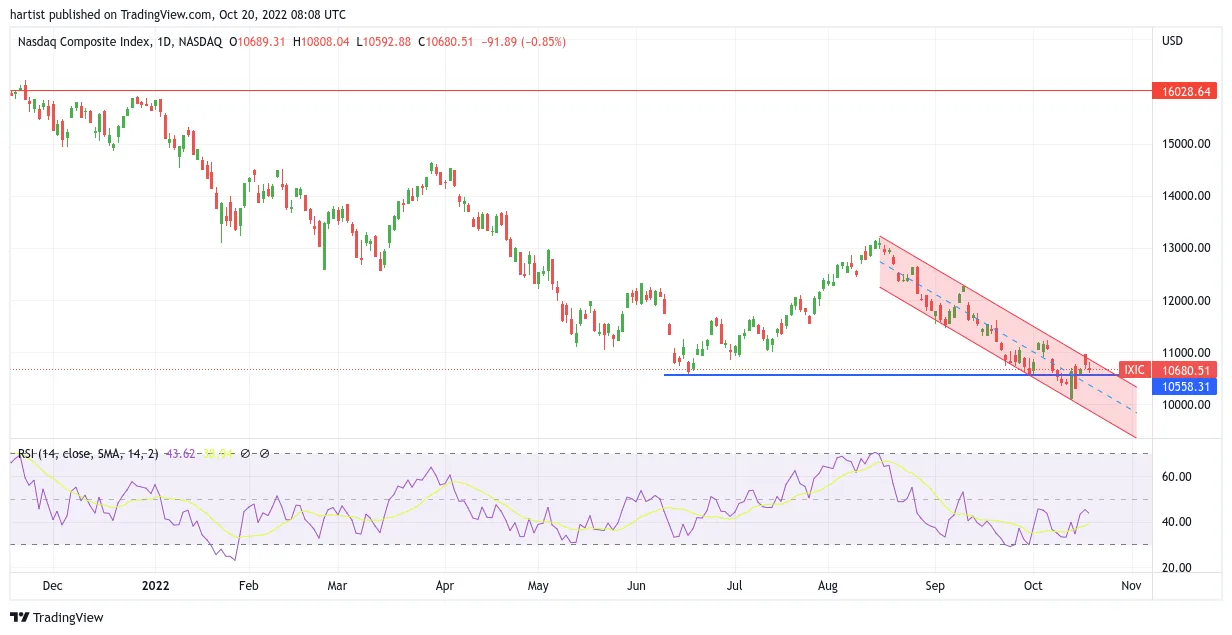The image size is (1232, 635).
Task: Click the TradingView wordmark at bottom
Action: click(69, 618)
